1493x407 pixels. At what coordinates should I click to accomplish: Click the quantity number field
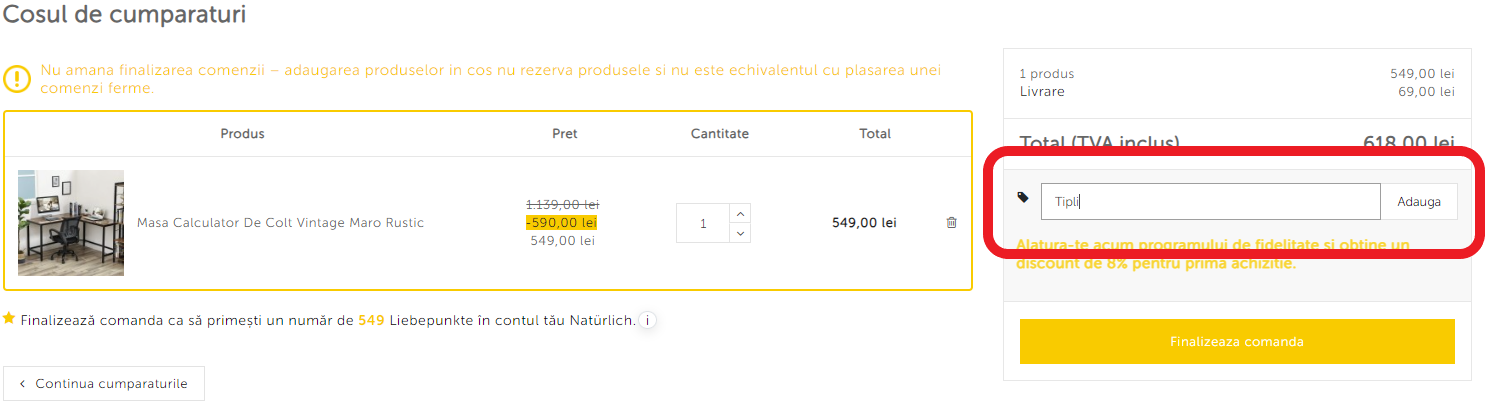click(x=703, y=223)
